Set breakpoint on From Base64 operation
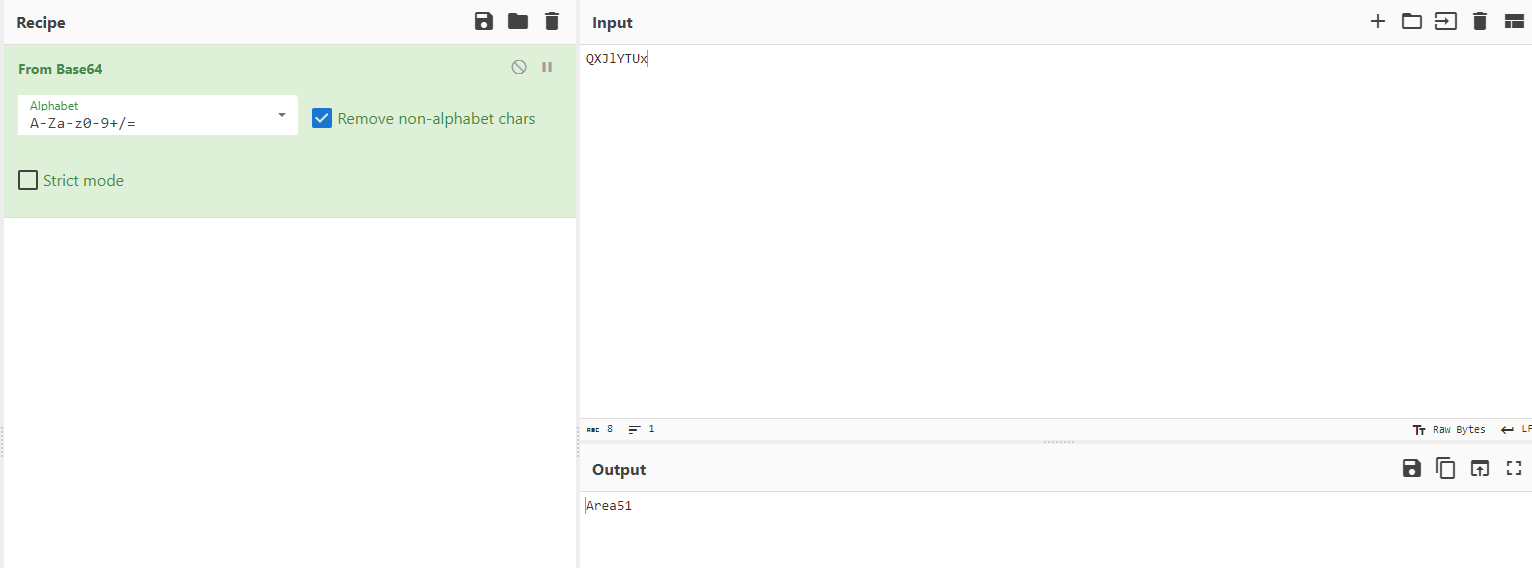Screen dimensions: 1532x568 point(547,67)
